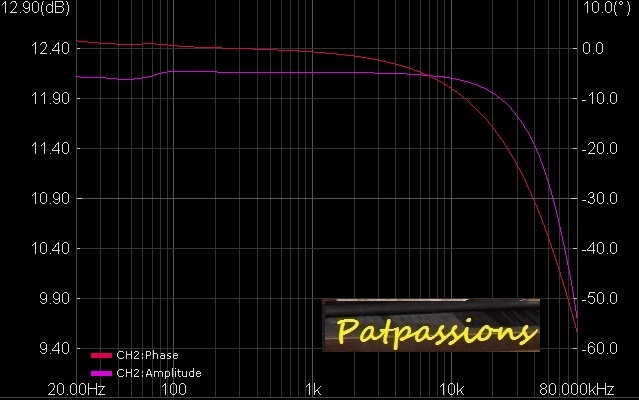
Task: Select the 1k frequency axis label
Action: [313, 388]
